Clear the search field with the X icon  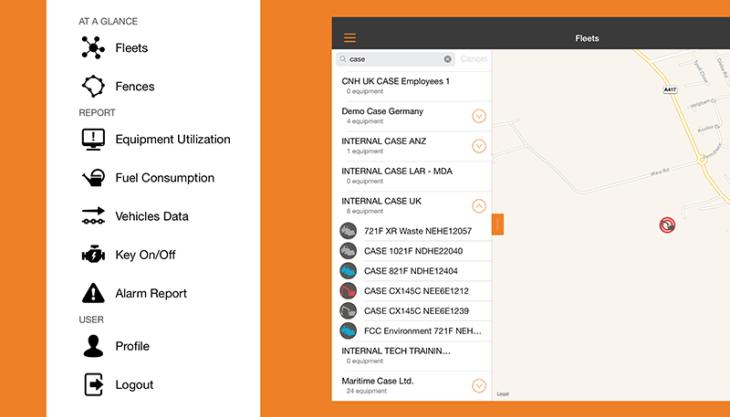click(447, 59)
